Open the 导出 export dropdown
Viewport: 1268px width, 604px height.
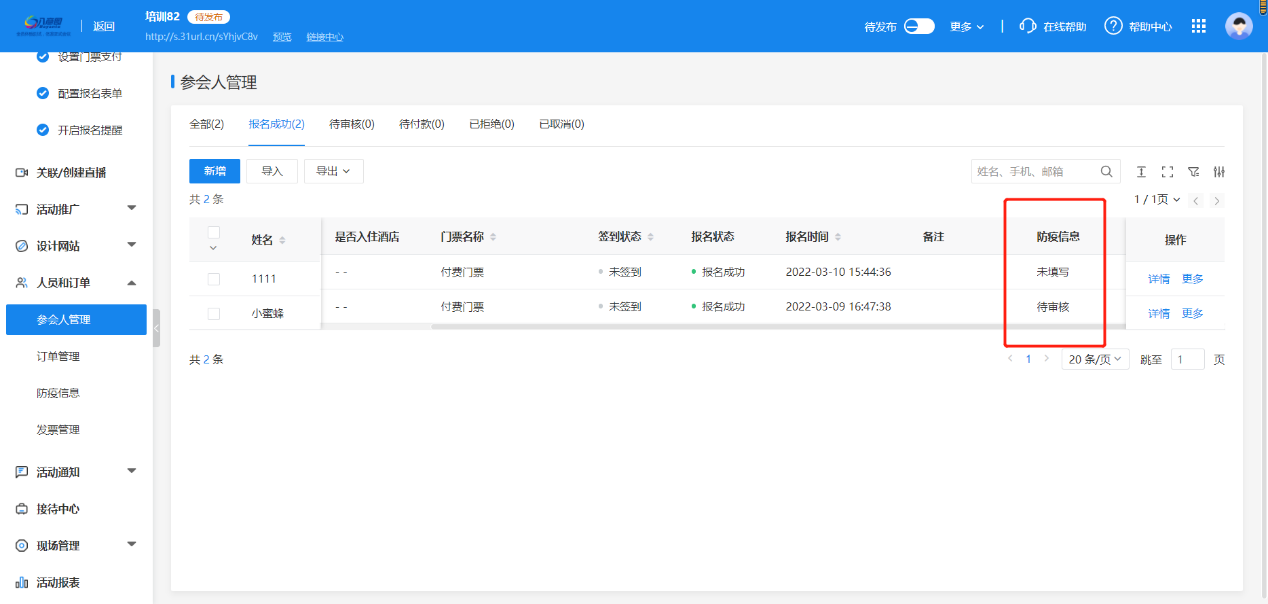(334, 171)
